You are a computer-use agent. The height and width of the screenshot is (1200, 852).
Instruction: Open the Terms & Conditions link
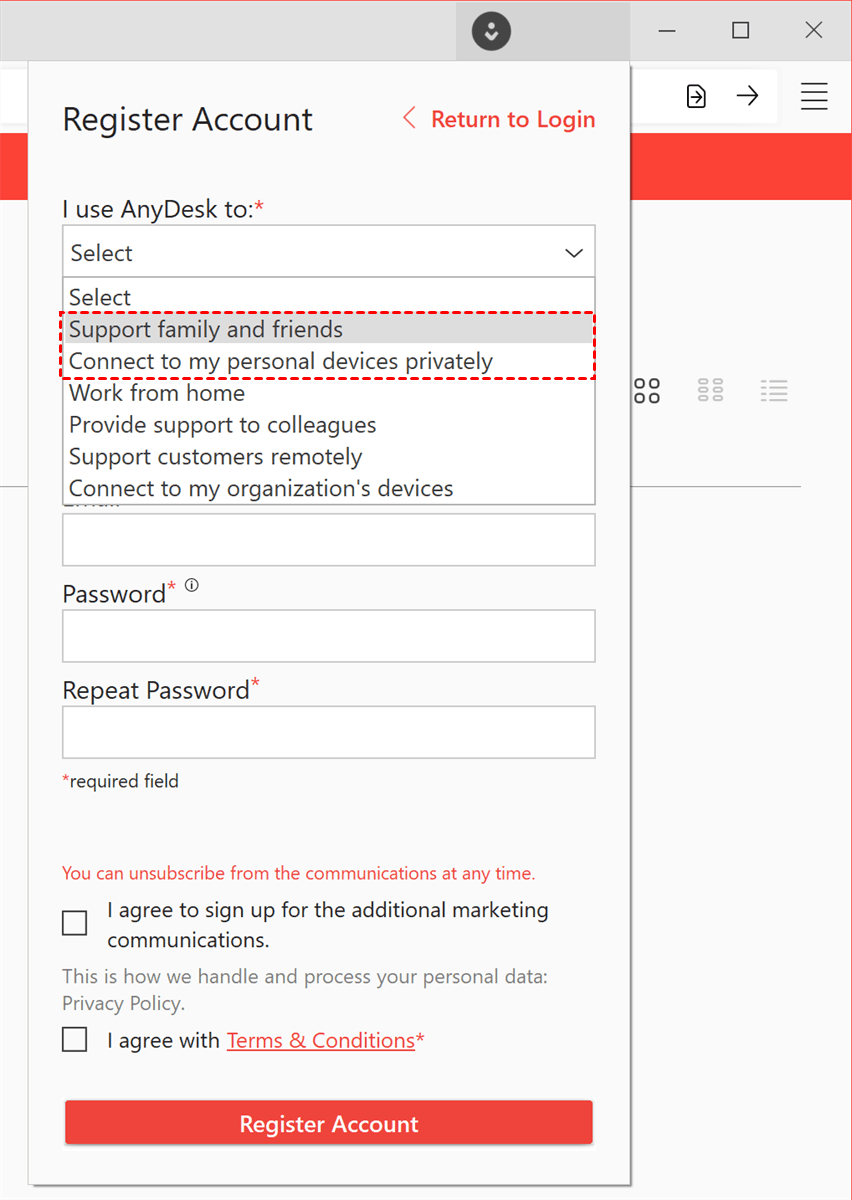[x=320, y=1040]
